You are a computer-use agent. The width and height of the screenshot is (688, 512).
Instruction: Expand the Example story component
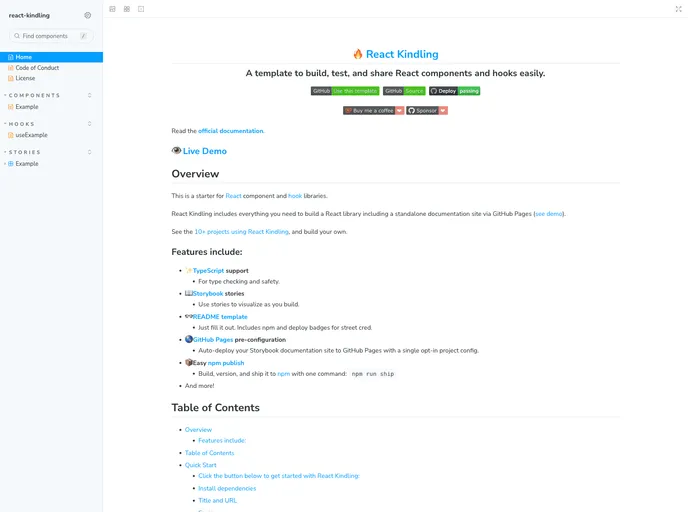[x=27, y=164]
